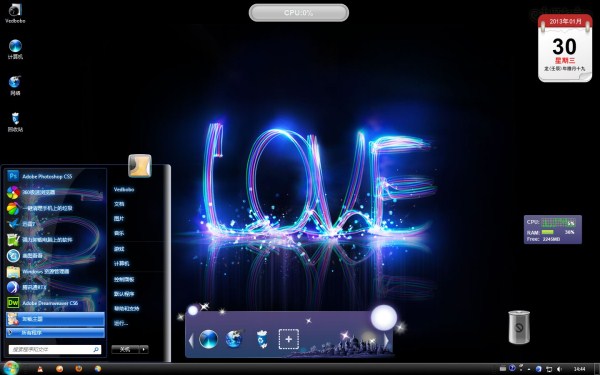Click the volume speaker icon in system tray
This screenshot has height=375, width=600.
tap(559, 369)
